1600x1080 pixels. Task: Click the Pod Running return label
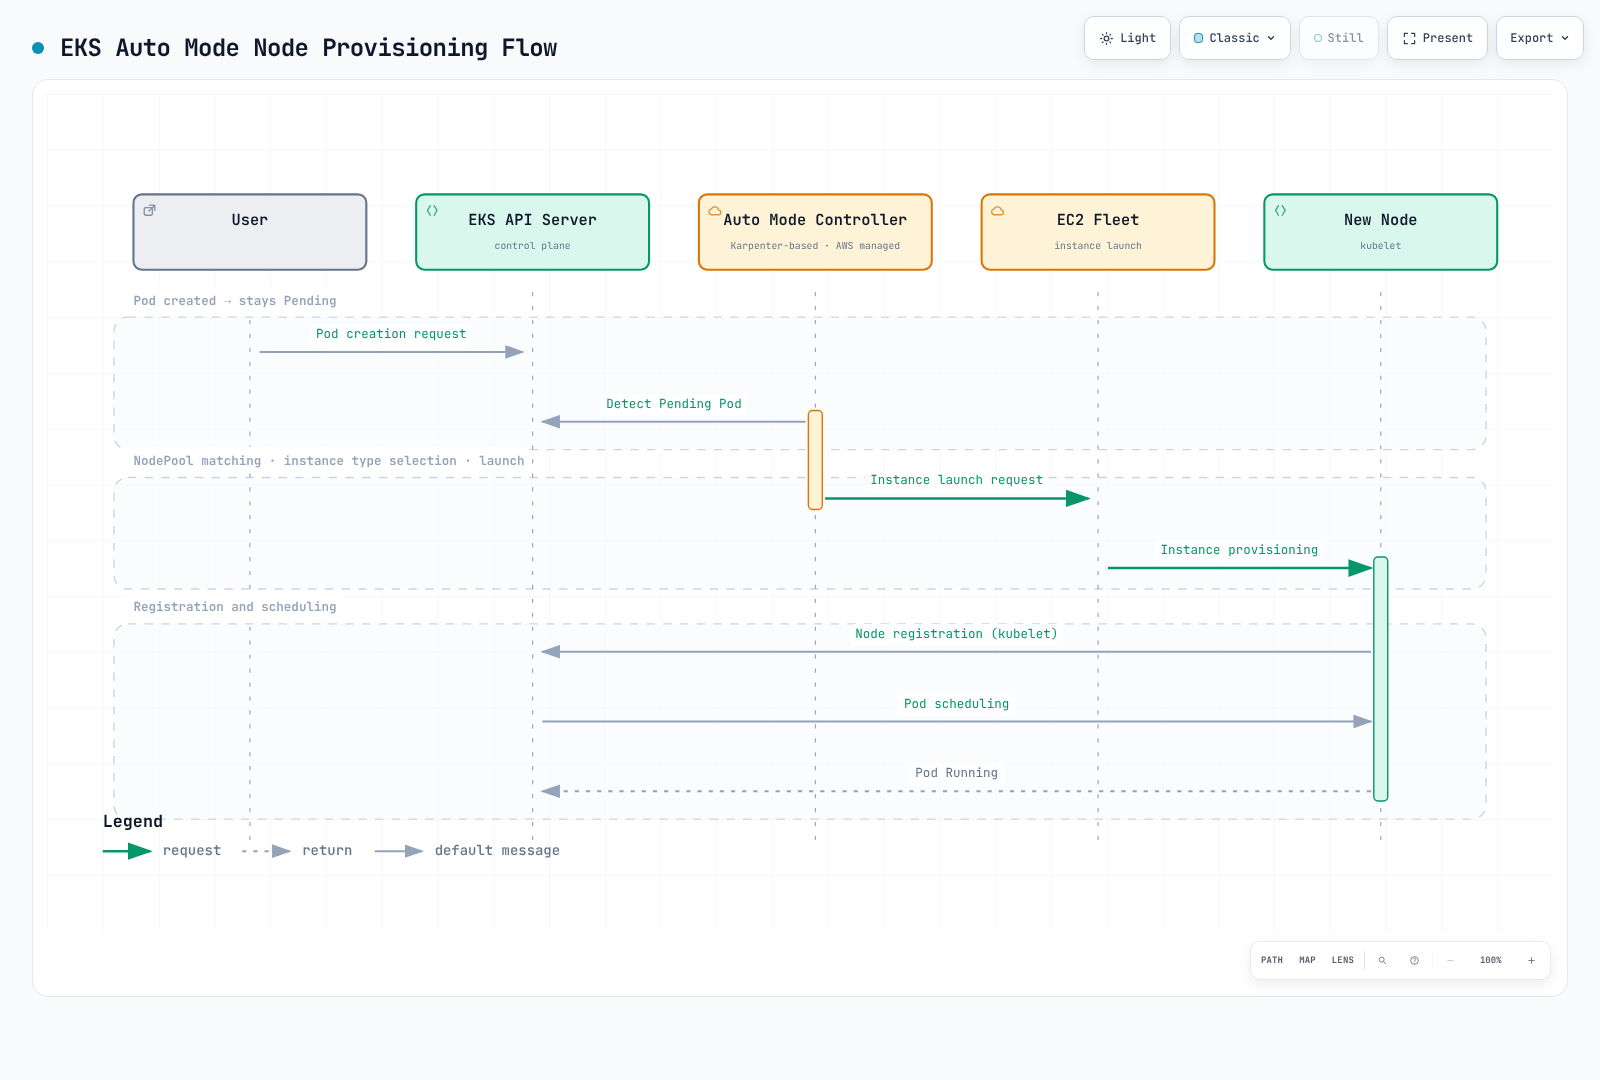click(x=957, y=773)
